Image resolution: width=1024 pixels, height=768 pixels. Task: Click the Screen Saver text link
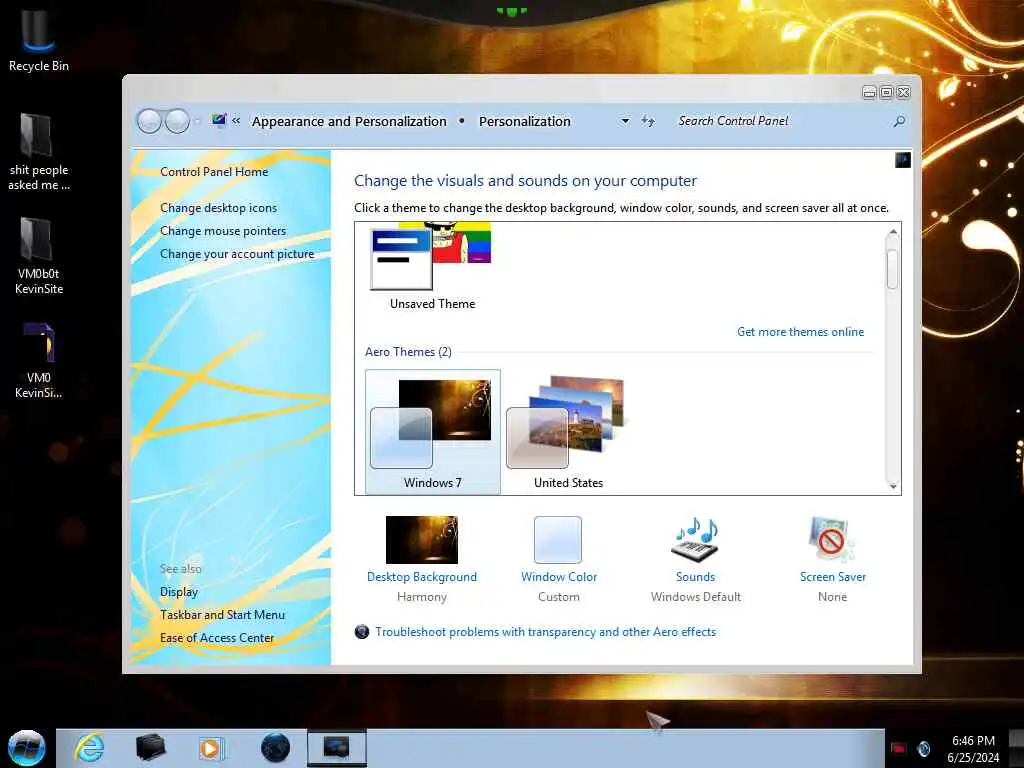(x=833, y=577)
